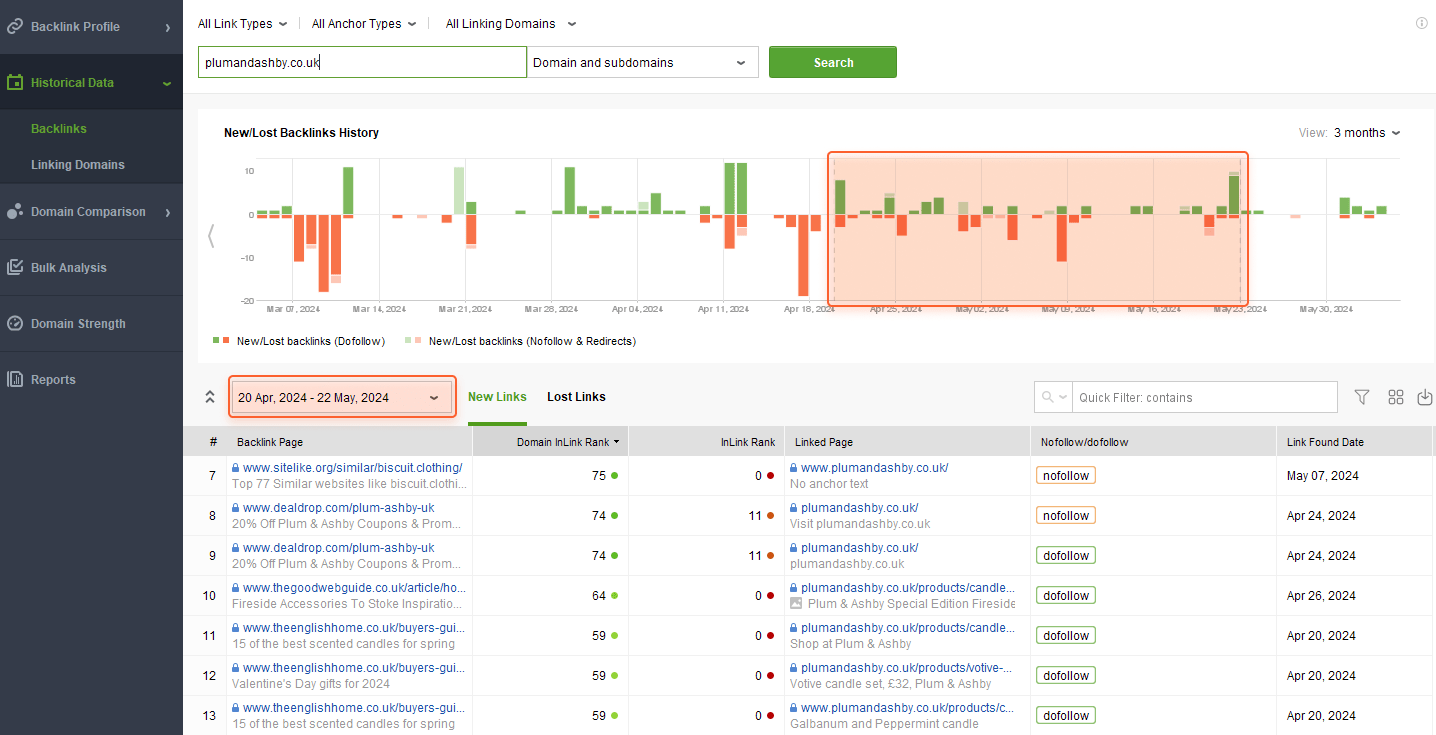Open plumandashby.co.uk/products/votive link row 12
This screenshot has height=735, width=1436.
[908, 668]
